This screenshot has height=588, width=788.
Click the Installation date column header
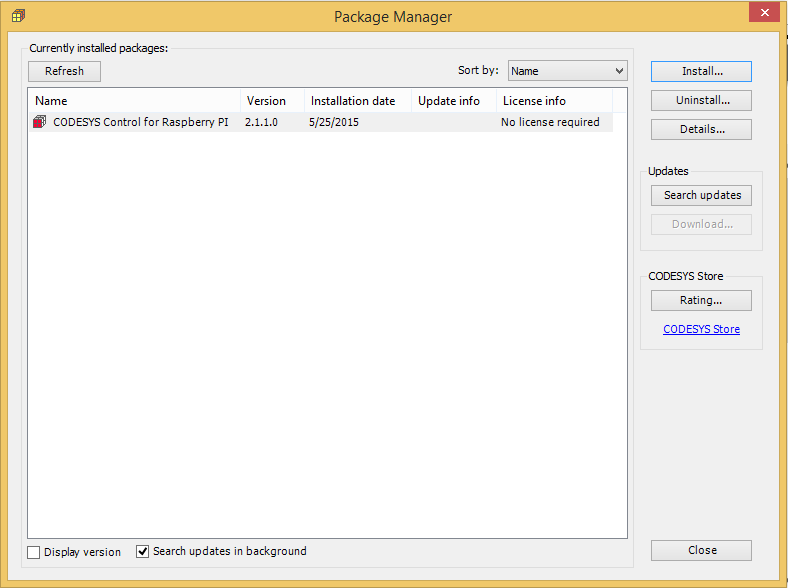click(x=358, y=101)
